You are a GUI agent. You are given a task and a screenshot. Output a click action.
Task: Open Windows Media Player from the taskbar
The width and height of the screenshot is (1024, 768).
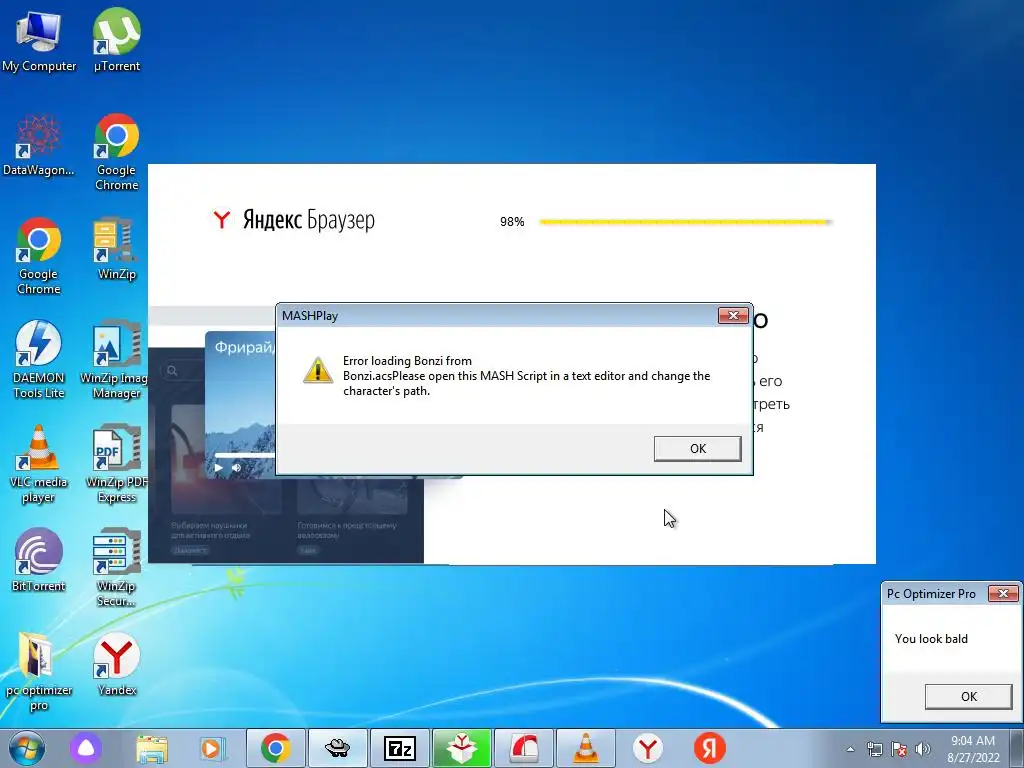tap(212, 748)
